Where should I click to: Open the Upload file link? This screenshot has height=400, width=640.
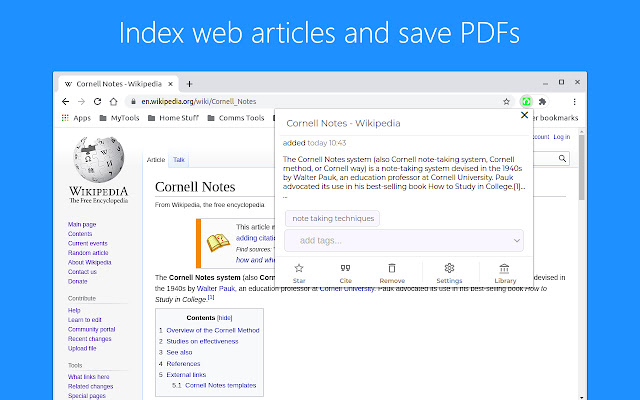[82, 348]
